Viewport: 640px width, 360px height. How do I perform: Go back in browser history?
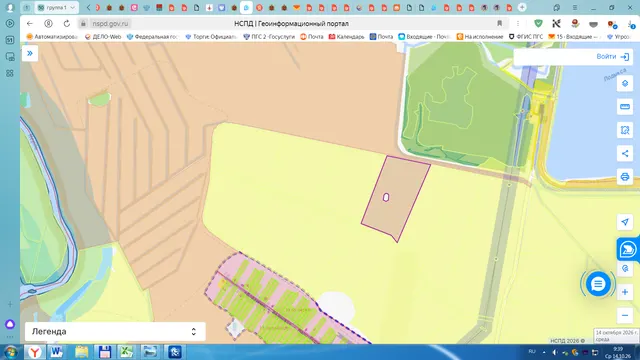pos(29,24)
